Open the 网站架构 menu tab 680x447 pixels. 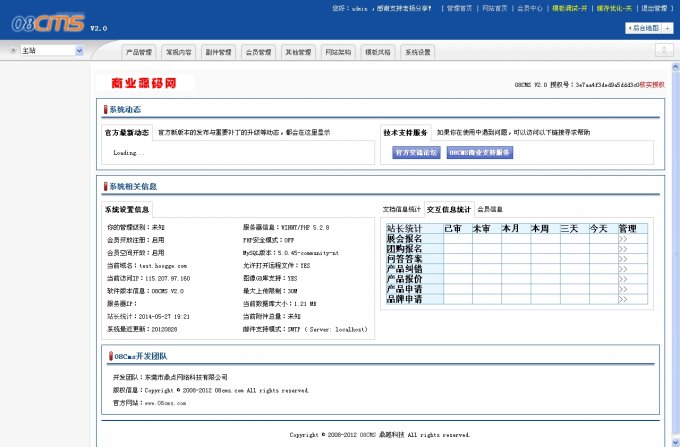point(338,52)
